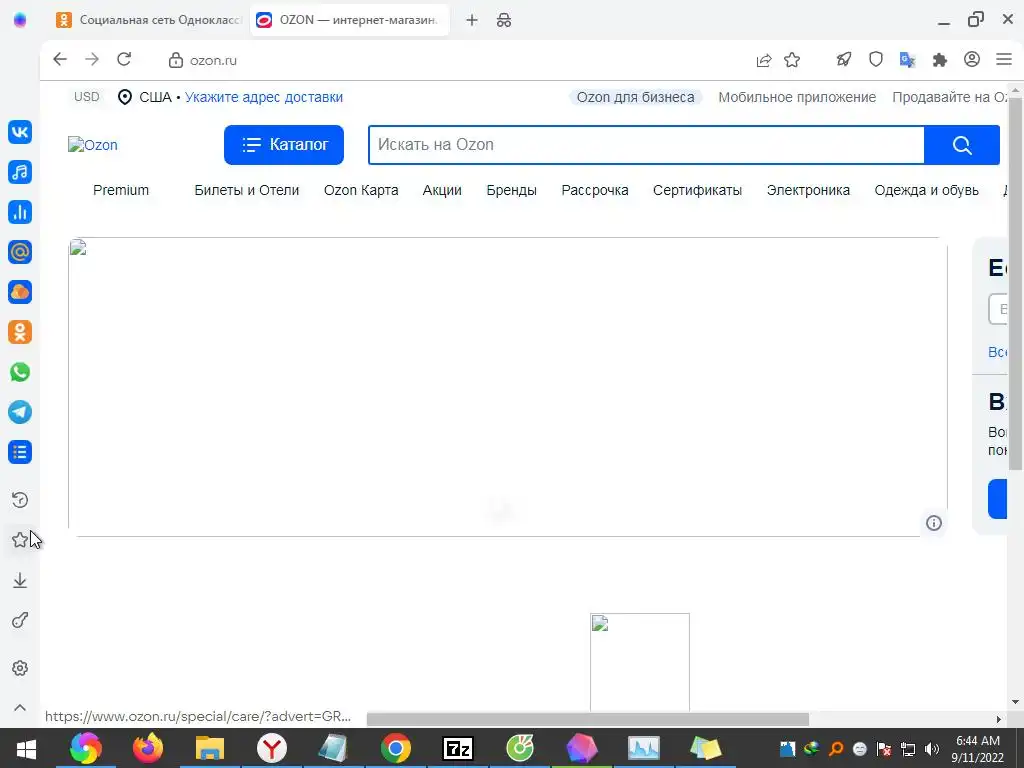
Task: Click 'Укажите адрес доставки' link
Action: point(264,97)
